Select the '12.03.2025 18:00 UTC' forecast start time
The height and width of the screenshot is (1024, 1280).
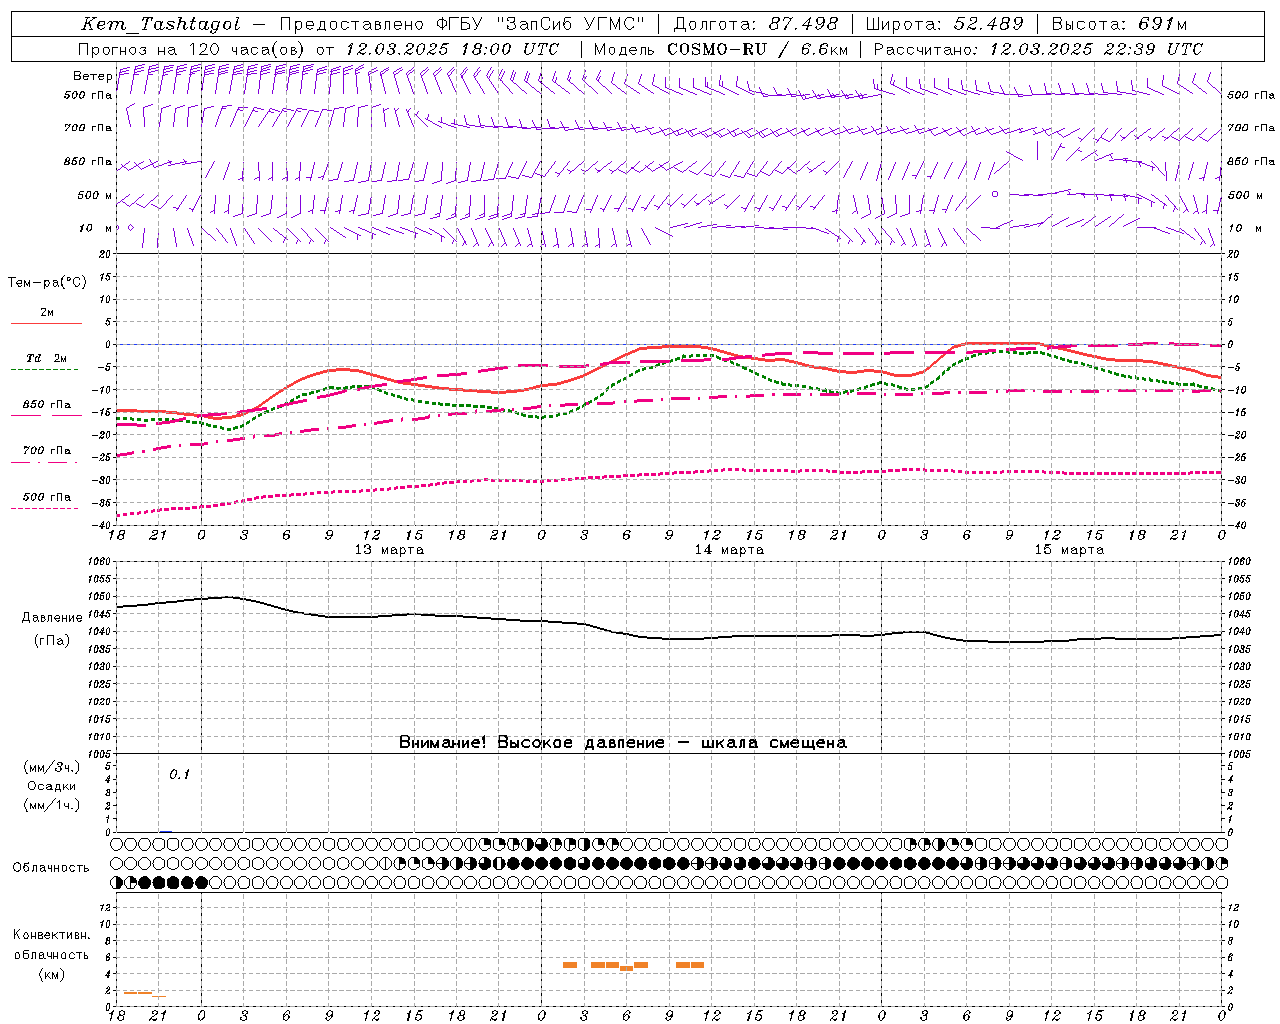coord(452,49)
